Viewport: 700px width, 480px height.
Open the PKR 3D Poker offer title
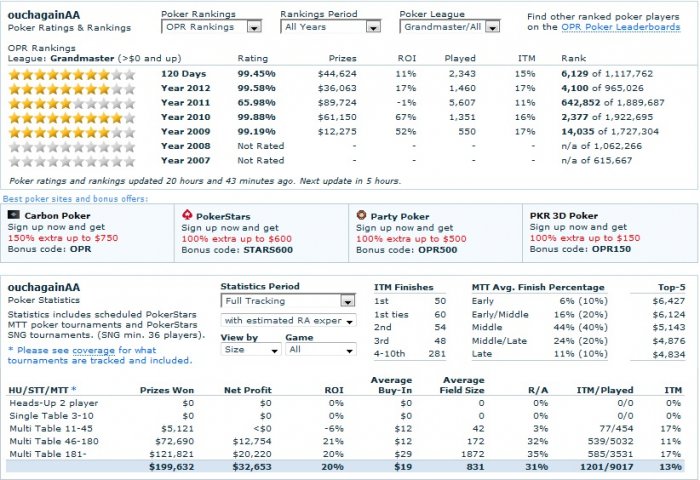[x=563, y=216]
